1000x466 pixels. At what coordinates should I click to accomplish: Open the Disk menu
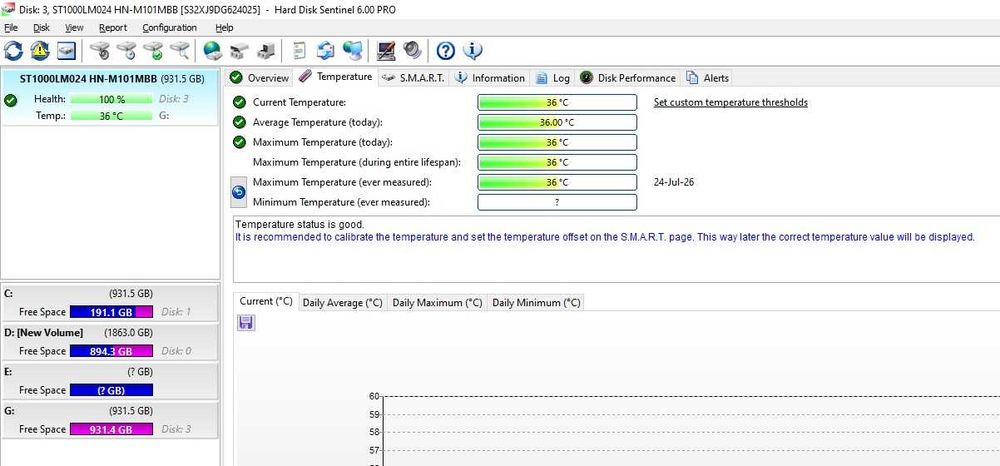click(x=41, y=27)
